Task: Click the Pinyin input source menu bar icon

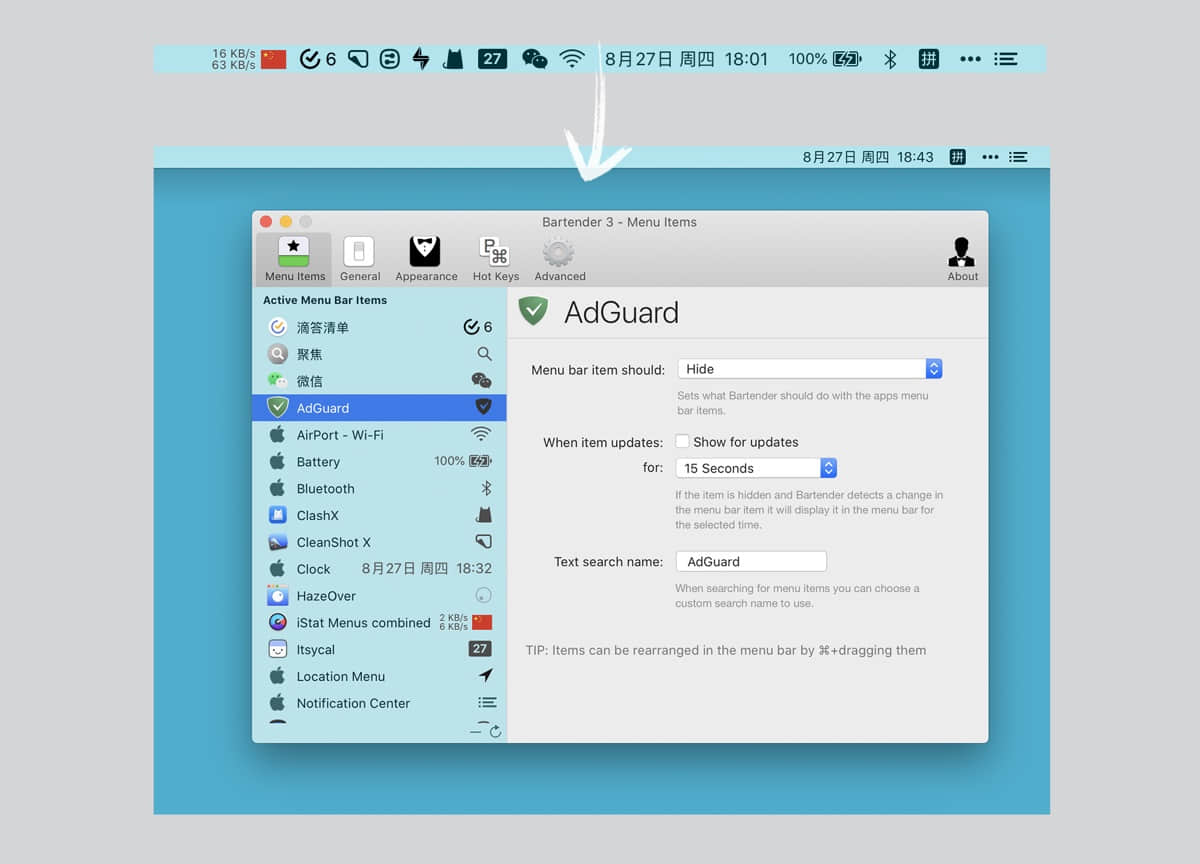Action: coord(958,157)
